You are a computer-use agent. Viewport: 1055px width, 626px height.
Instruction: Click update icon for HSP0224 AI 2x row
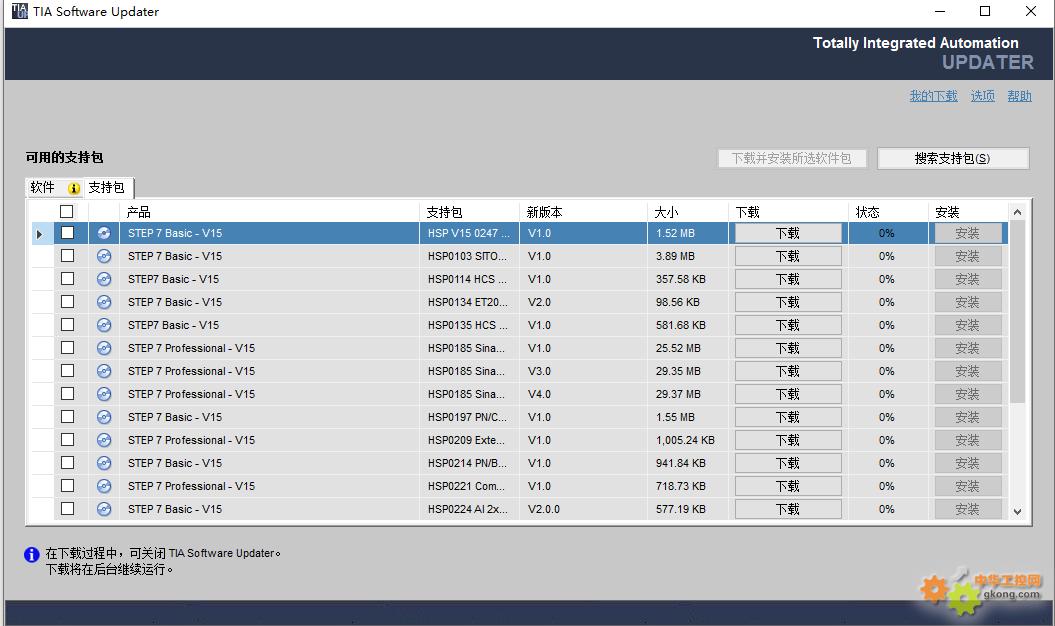click(x=104, y=509)
